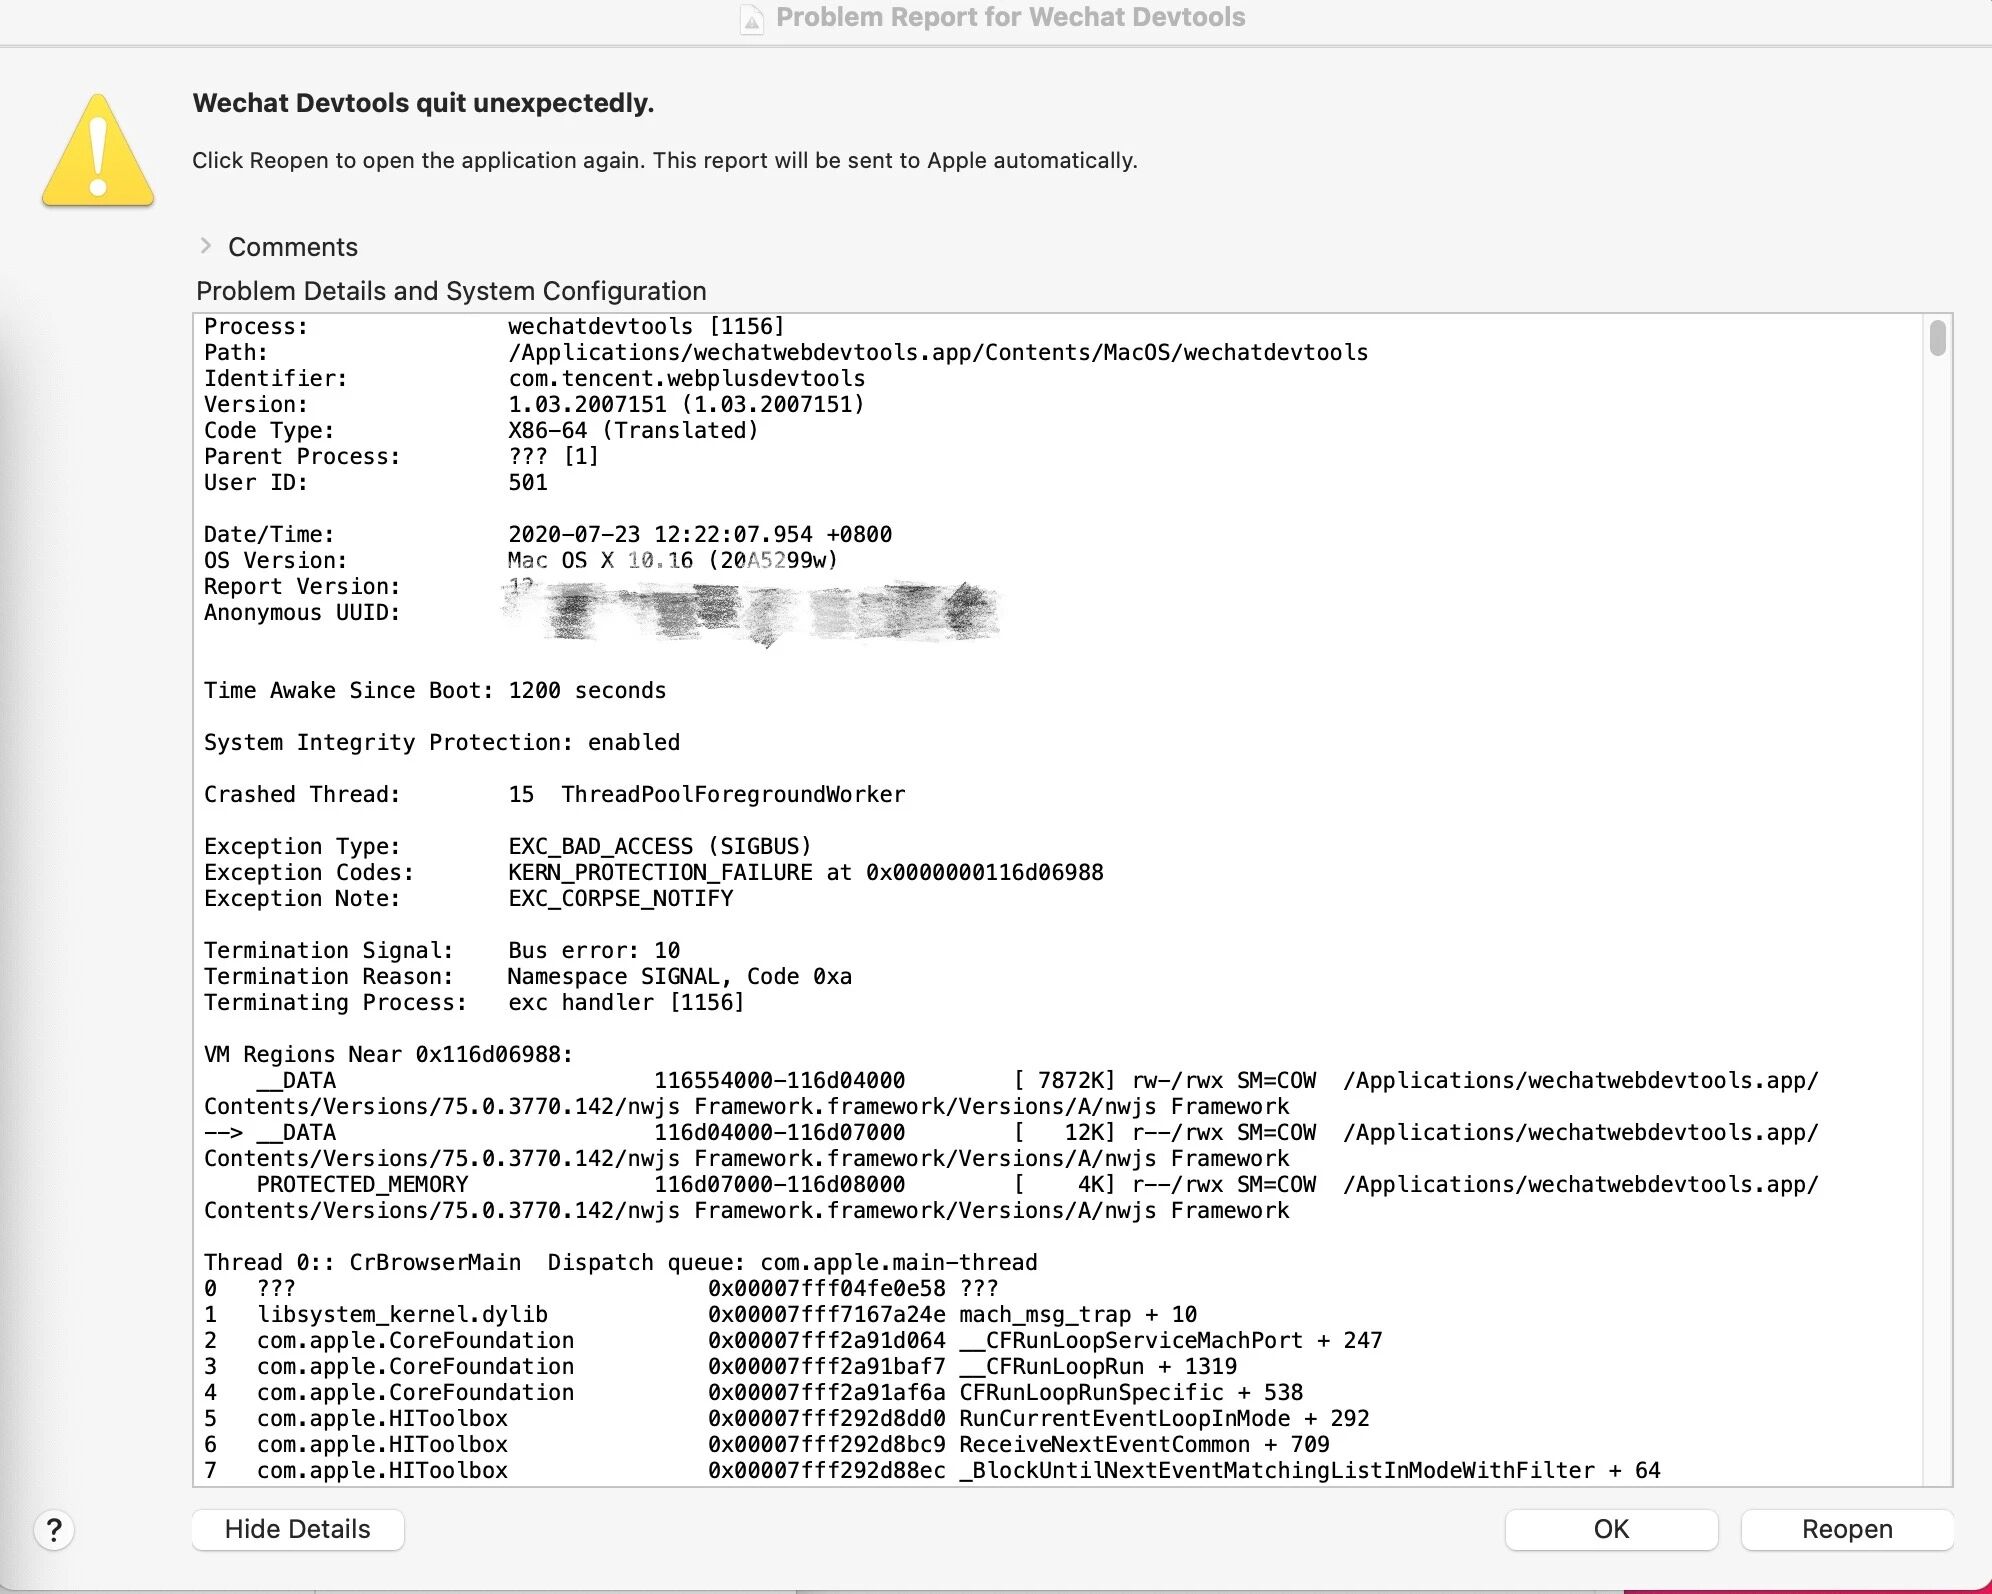Open help with the question mark button
Image resolution: width=1992 pixels, height=1594 pixels.
pyautogui.click(x=54, y=1529)
